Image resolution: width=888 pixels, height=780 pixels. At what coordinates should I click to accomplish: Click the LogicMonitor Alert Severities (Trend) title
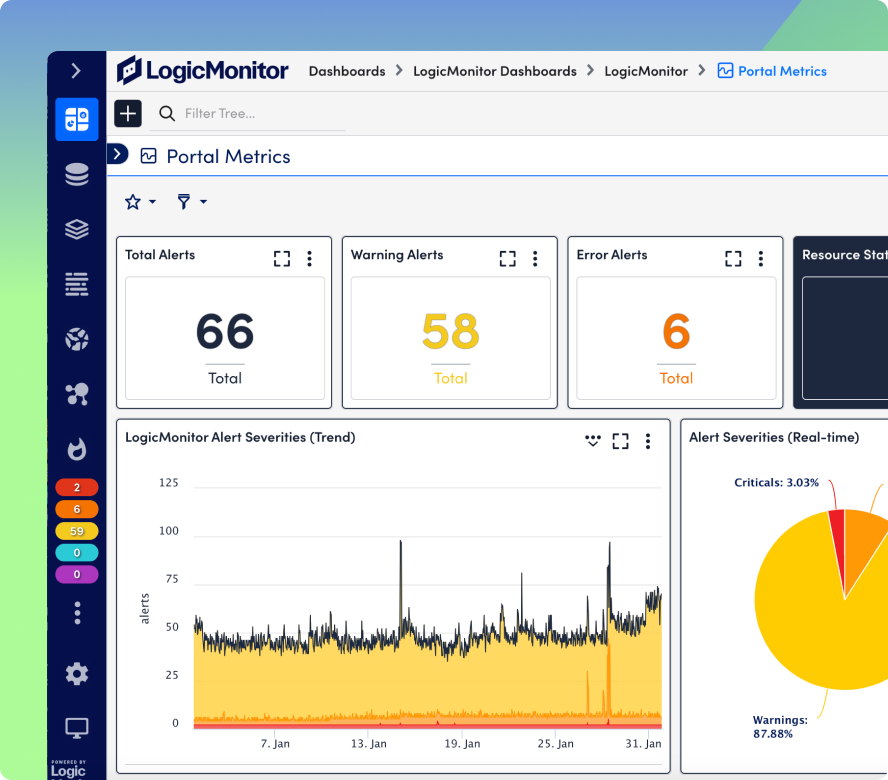click(240, 437)
